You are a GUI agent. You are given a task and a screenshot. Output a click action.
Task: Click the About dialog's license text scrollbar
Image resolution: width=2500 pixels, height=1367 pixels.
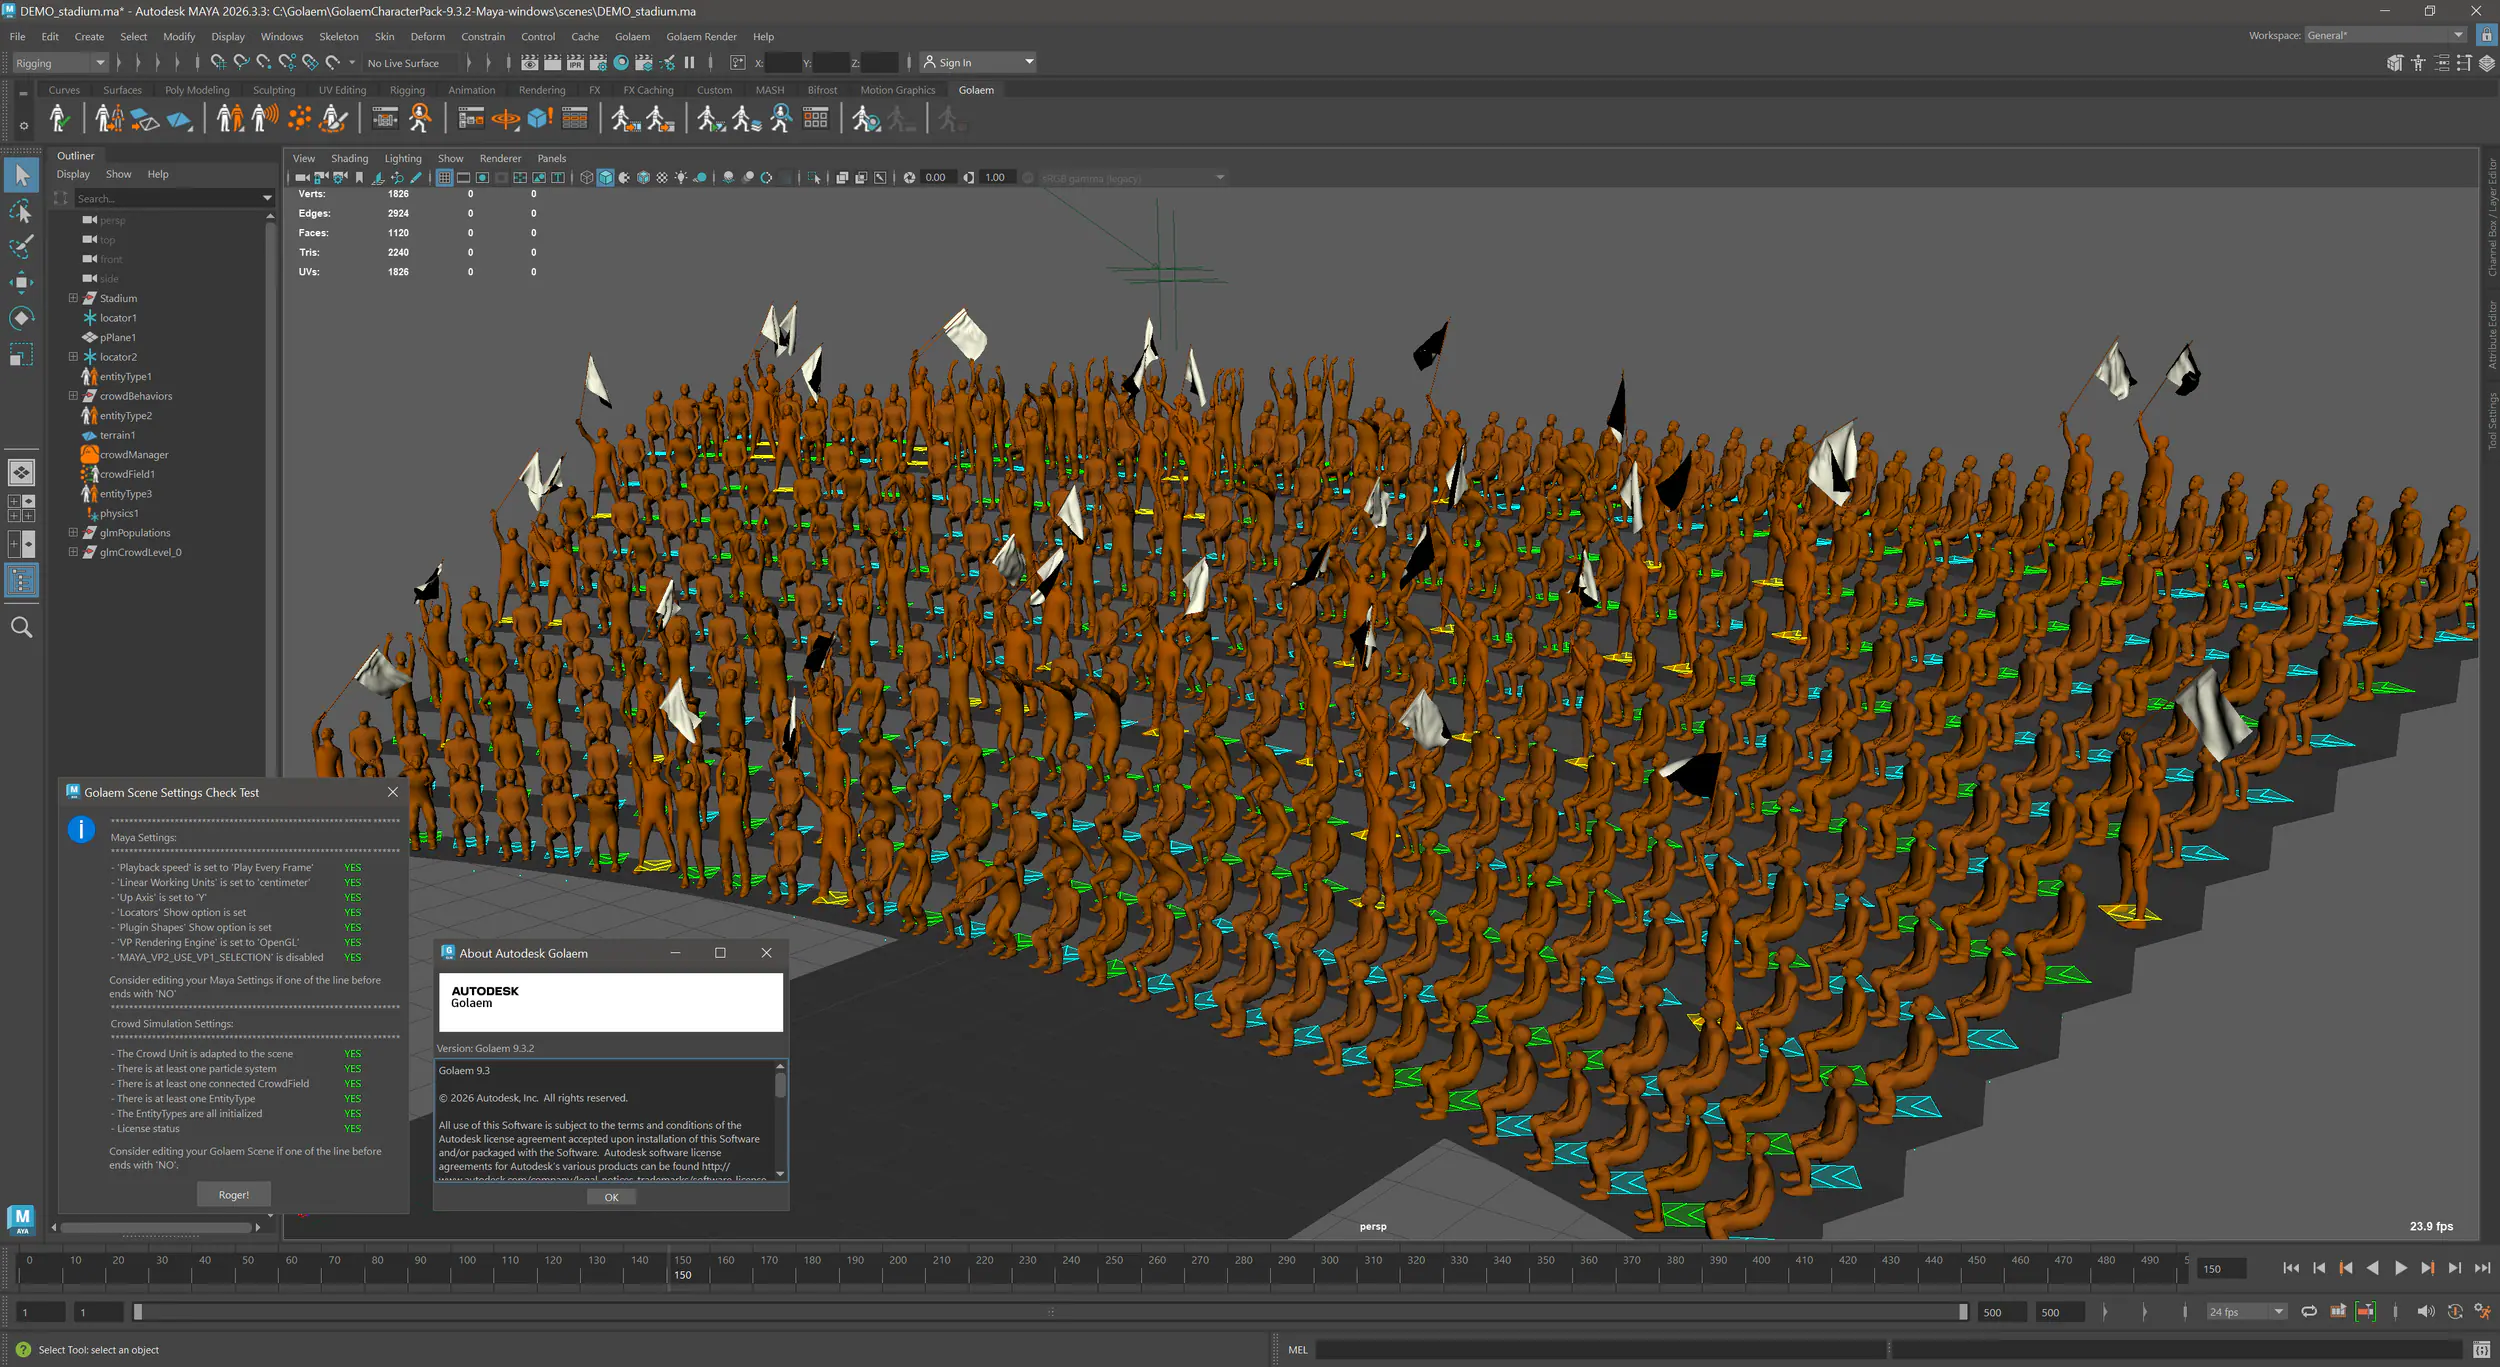(780, 1120)
